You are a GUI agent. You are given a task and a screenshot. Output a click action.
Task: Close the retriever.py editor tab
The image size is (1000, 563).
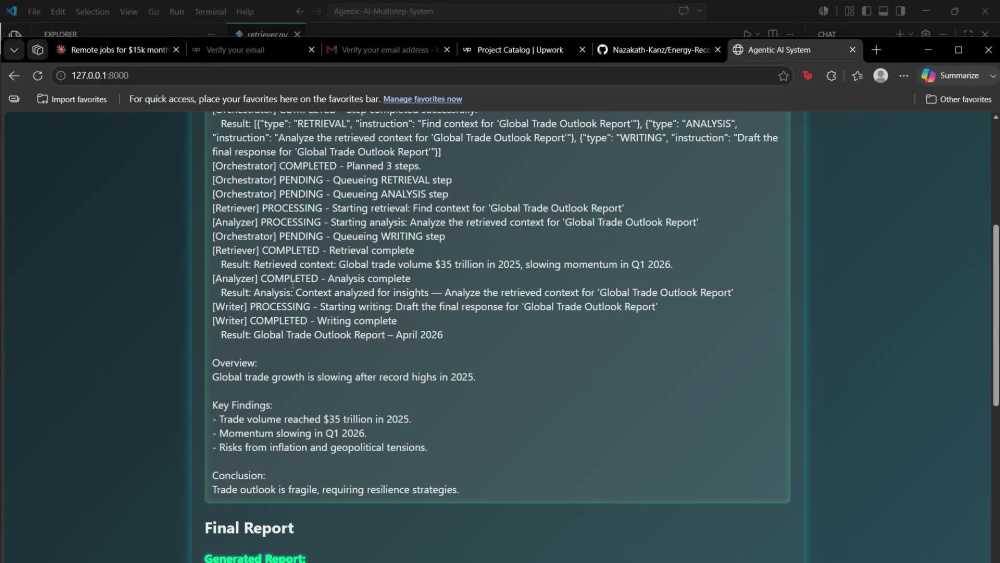point(297,34)
